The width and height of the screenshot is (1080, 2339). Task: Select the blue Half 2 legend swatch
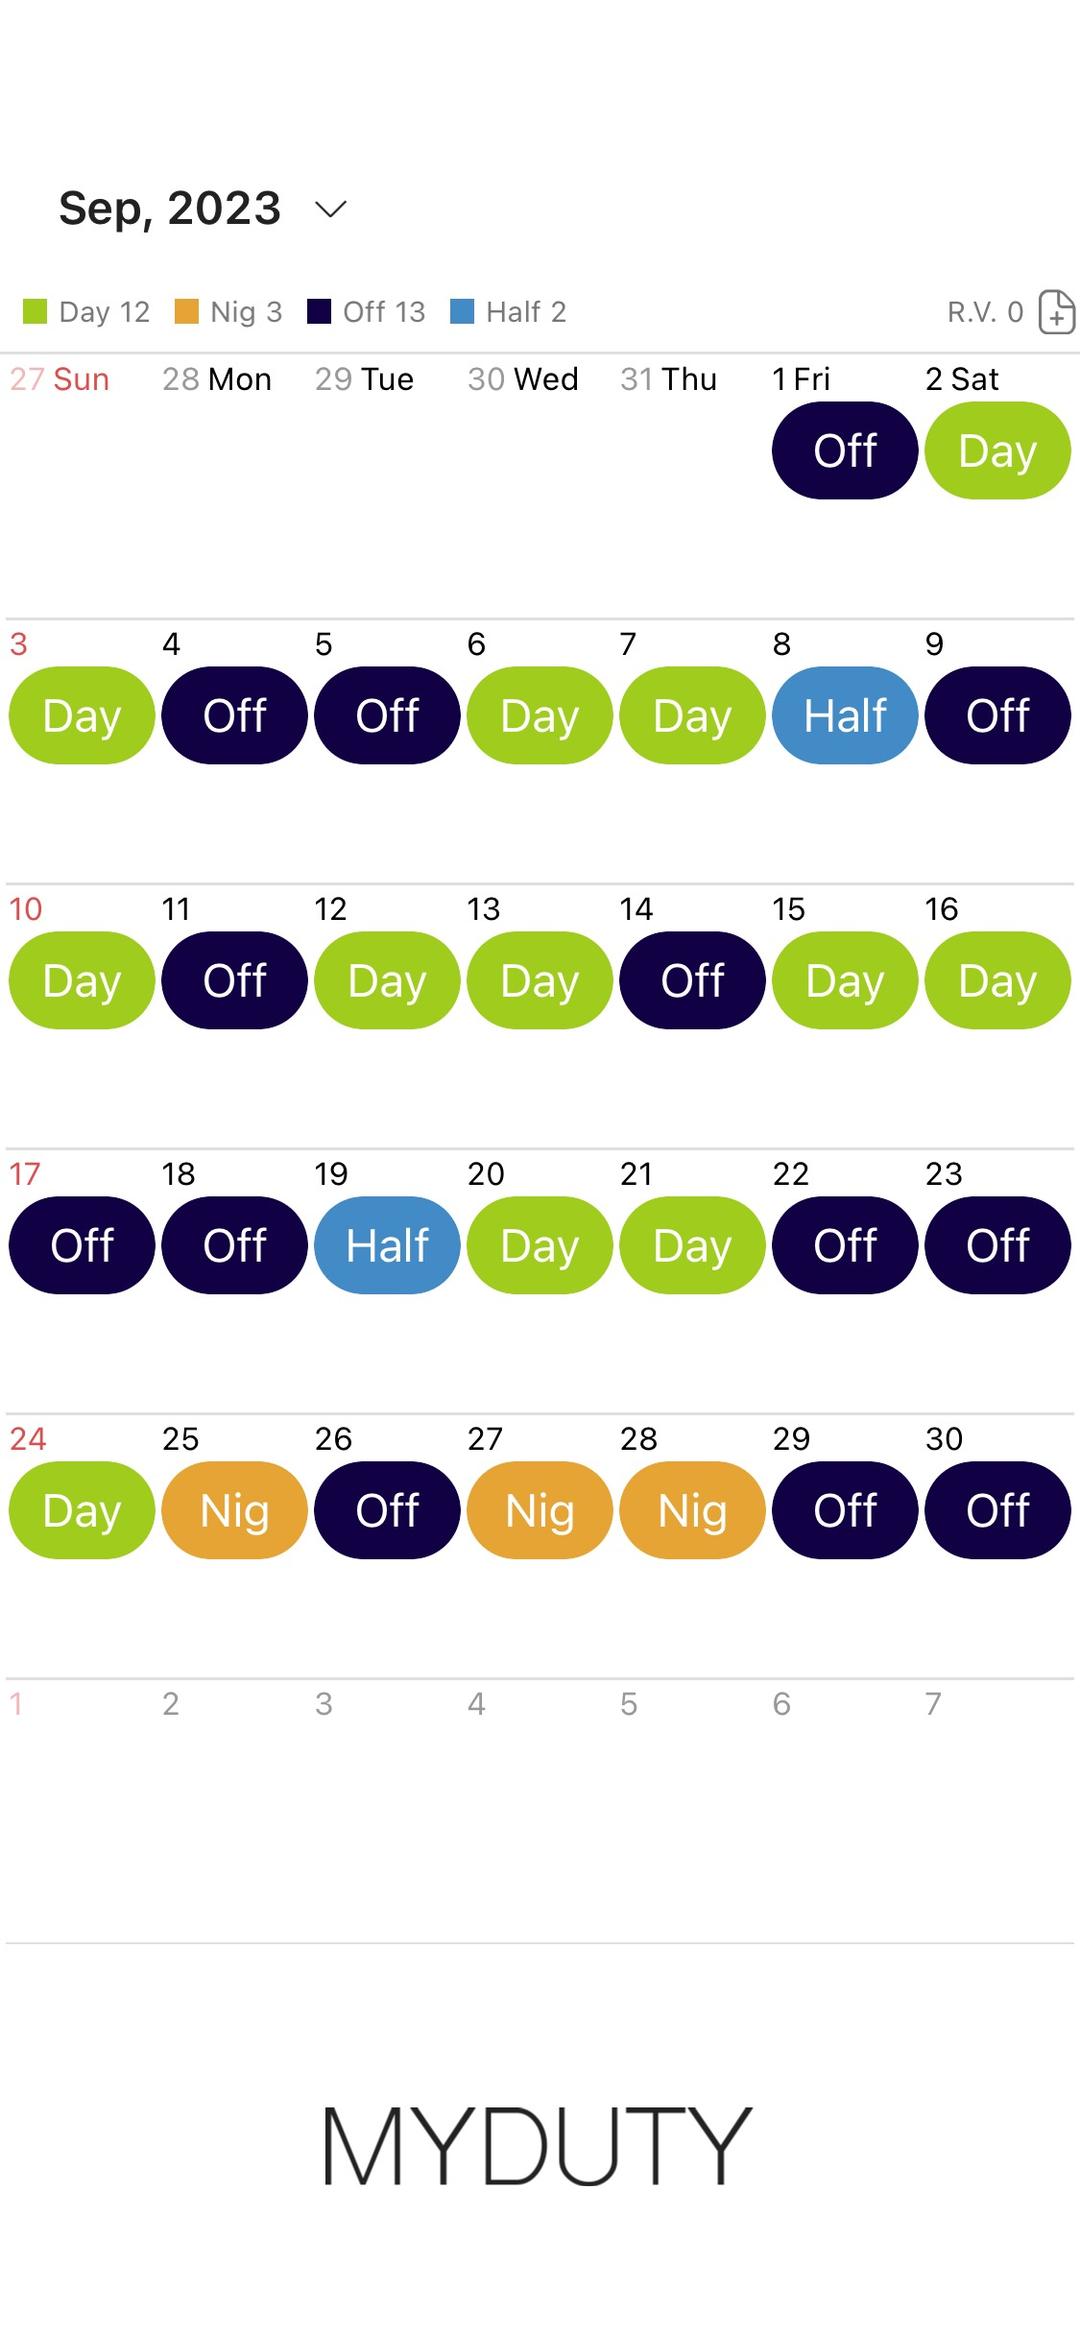462,312
